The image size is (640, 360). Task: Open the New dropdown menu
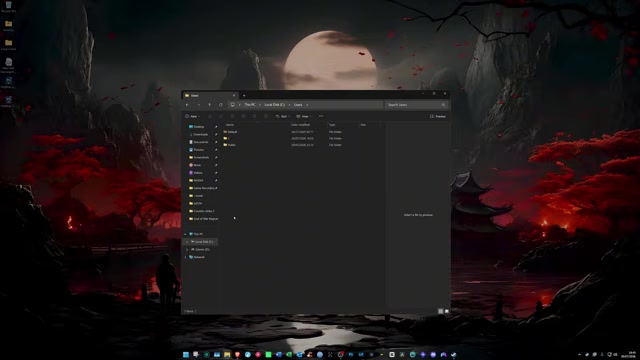[192, 116]
